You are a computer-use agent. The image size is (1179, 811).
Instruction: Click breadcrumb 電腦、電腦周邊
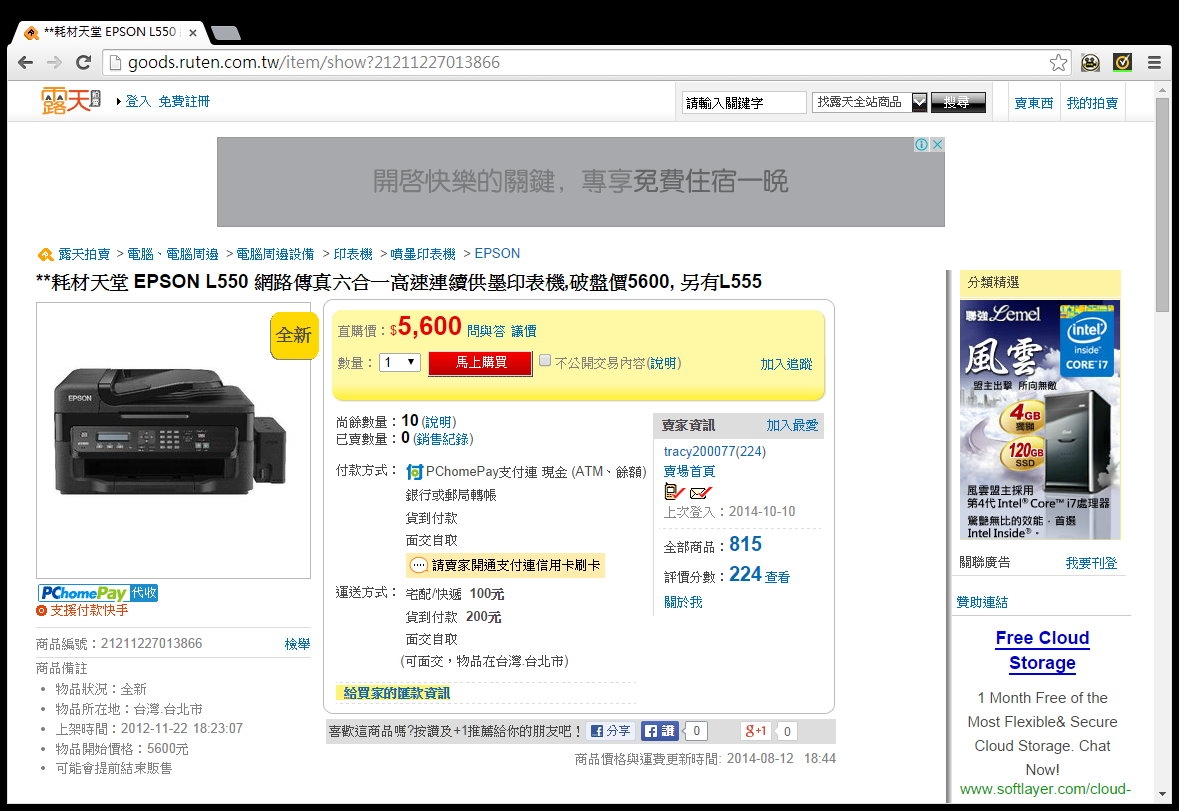pyautogui.click(x=172, y=254)
